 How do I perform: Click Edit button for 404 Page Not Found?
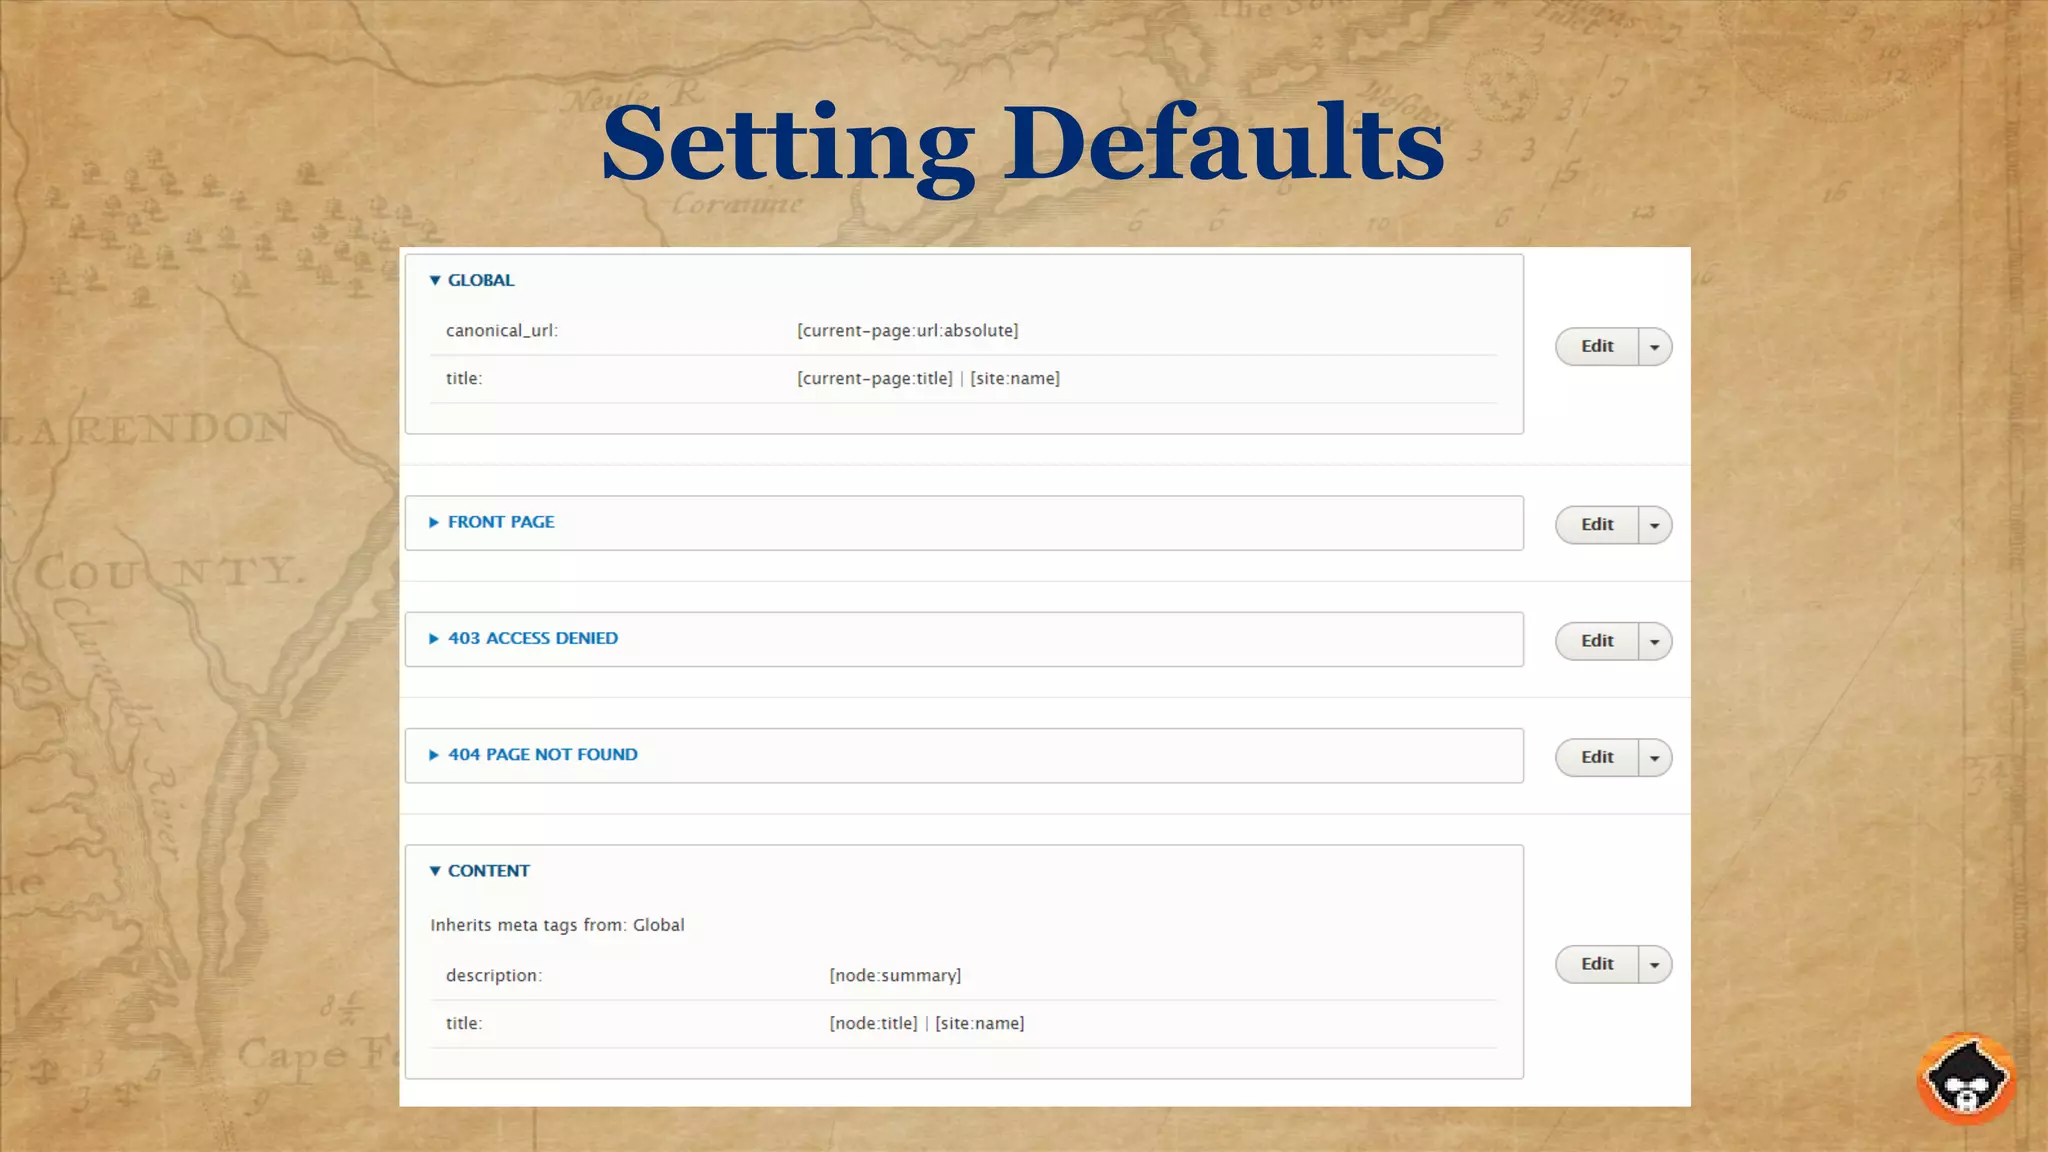click(1597, 757)
